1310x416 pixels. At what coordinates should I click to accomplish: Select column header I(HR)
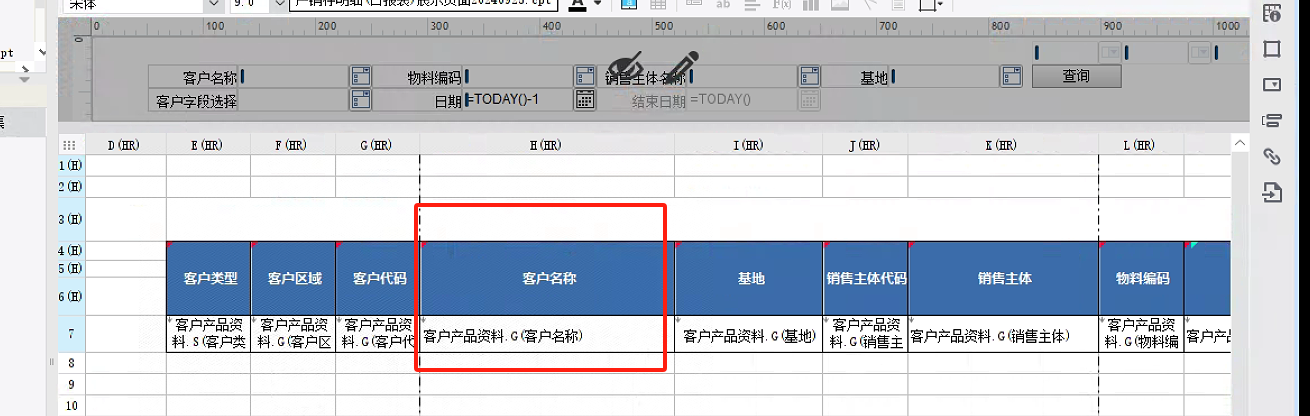749,145
